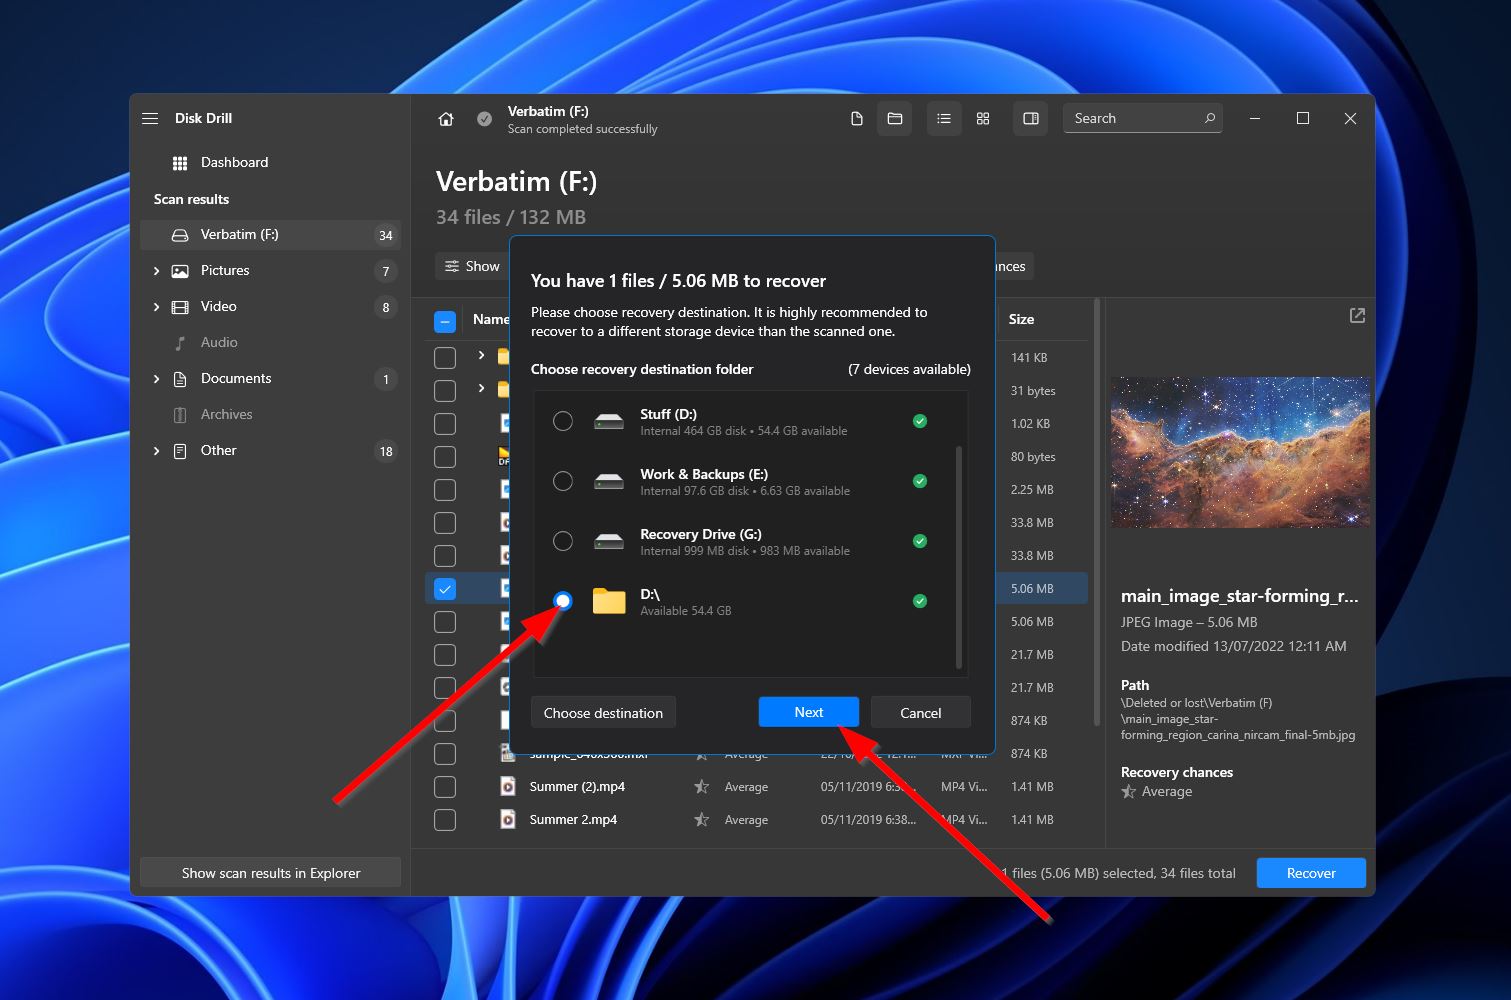Viewport: 1511px width, 1000px height.
Task: Open the hamburger menu beside Disk Drill
Action: click(x=150, y=118)
